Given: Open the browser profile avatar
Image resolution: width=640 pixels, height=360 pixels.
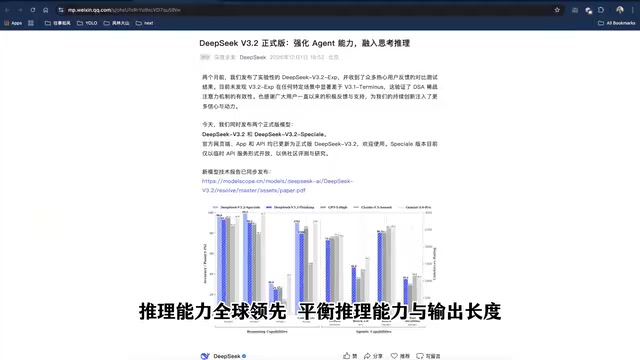Looking at the screenshot, I should click(620, 10).
